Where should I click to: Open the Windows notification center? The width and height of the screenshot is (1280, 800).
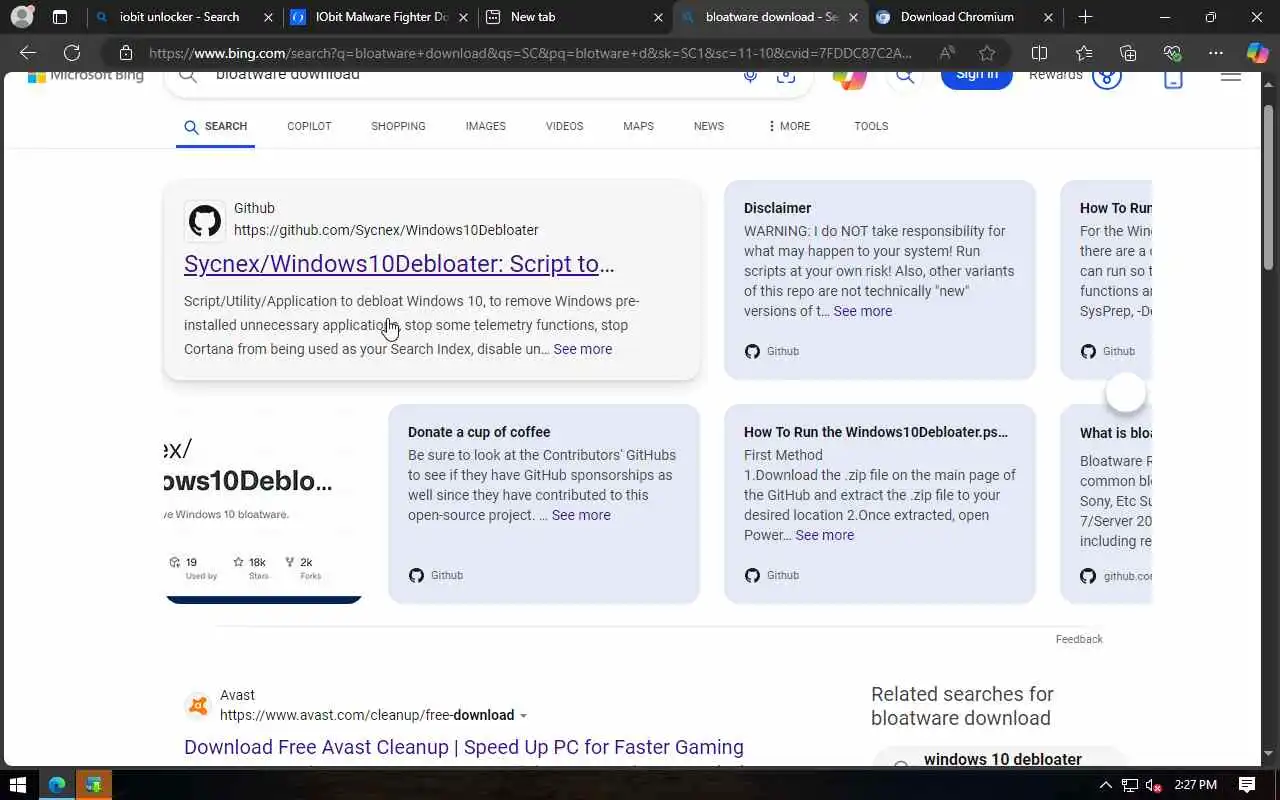(x=1247, y=785)
